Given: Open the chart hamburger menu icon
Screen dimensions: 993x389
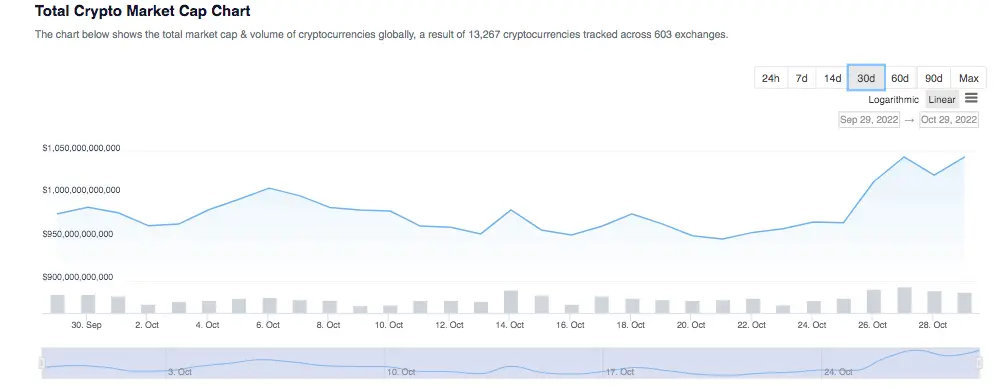Looking at the screenshot, I should click(x=971, y=98).
